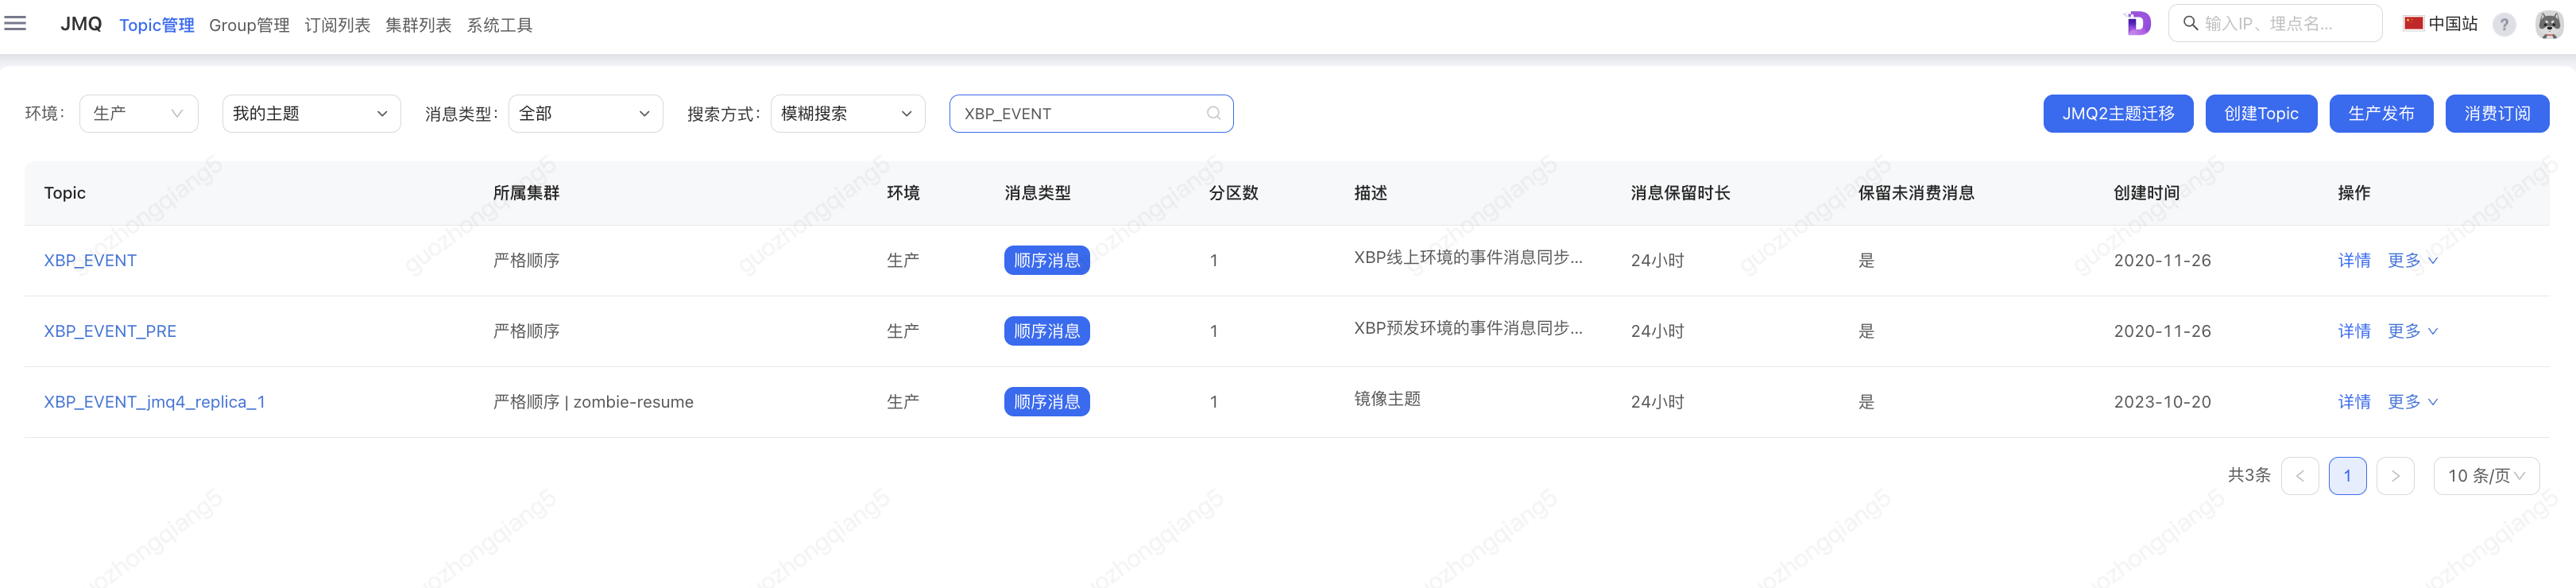Click the search magnifier in topic search box

[x=1213, y=113]
